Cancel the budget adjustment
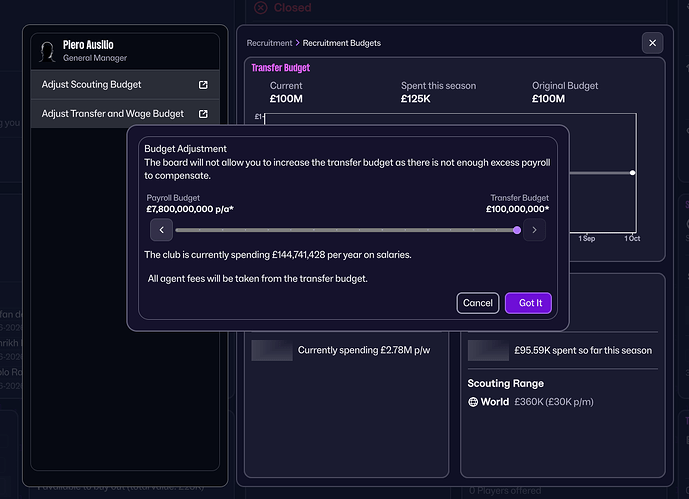The height and width of the screenshot is (499, 689). click(477, 303)
